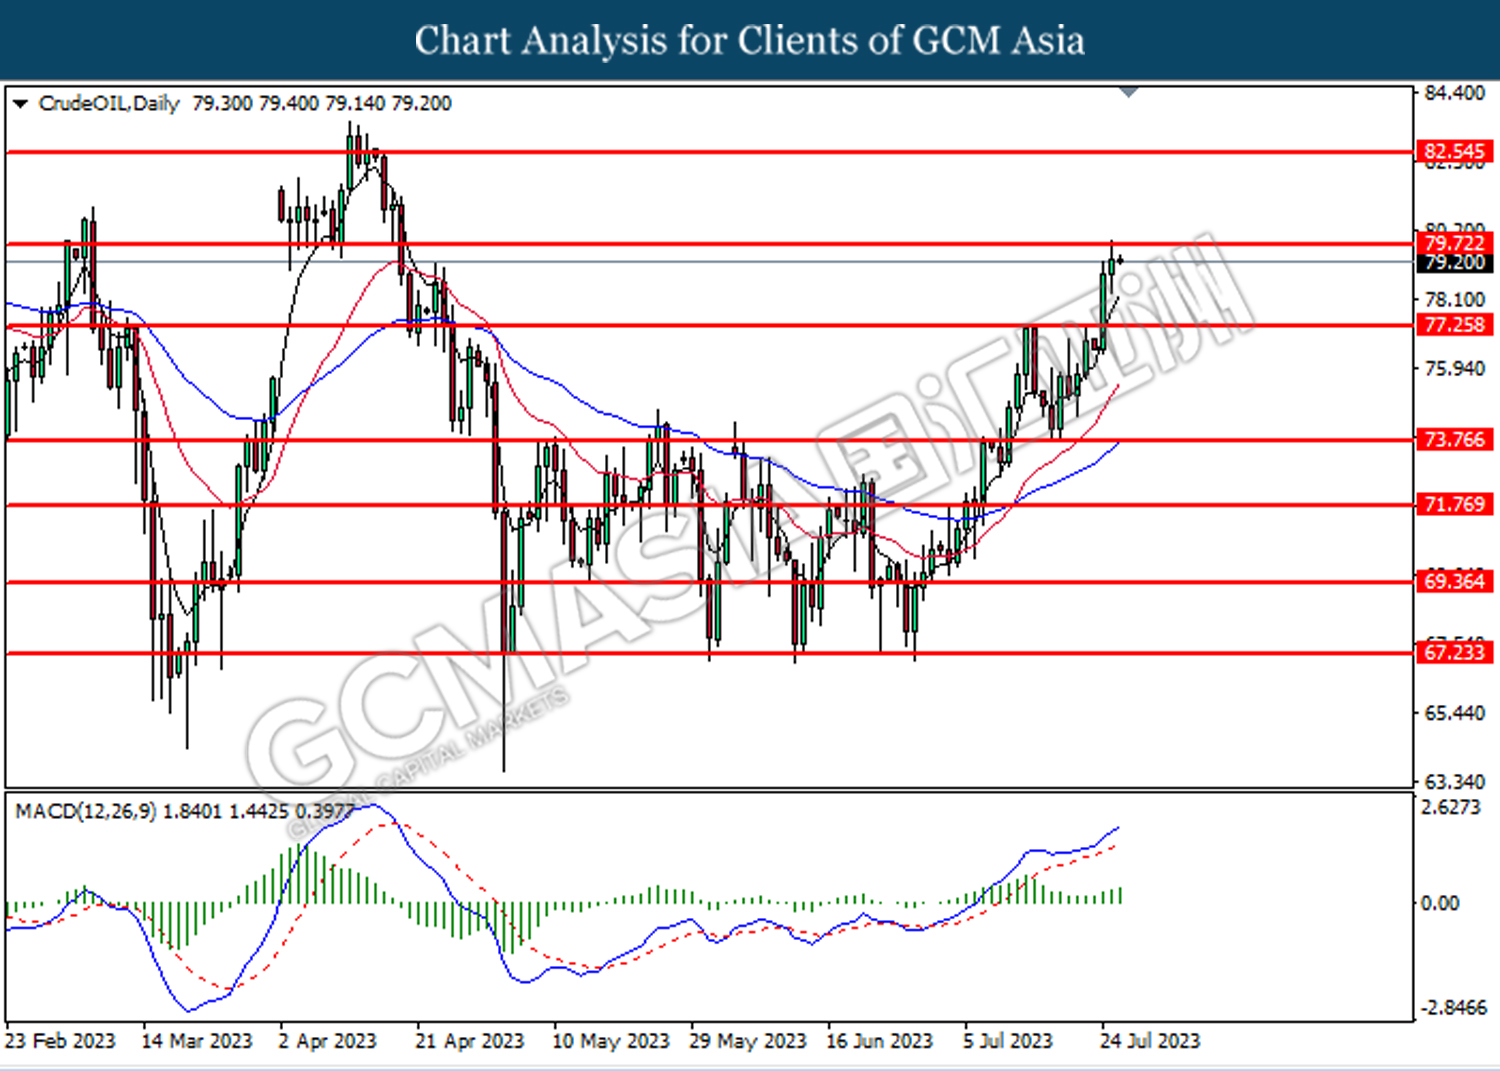Click the 5 Jul 2023 date label

tap(1008, 1041)
